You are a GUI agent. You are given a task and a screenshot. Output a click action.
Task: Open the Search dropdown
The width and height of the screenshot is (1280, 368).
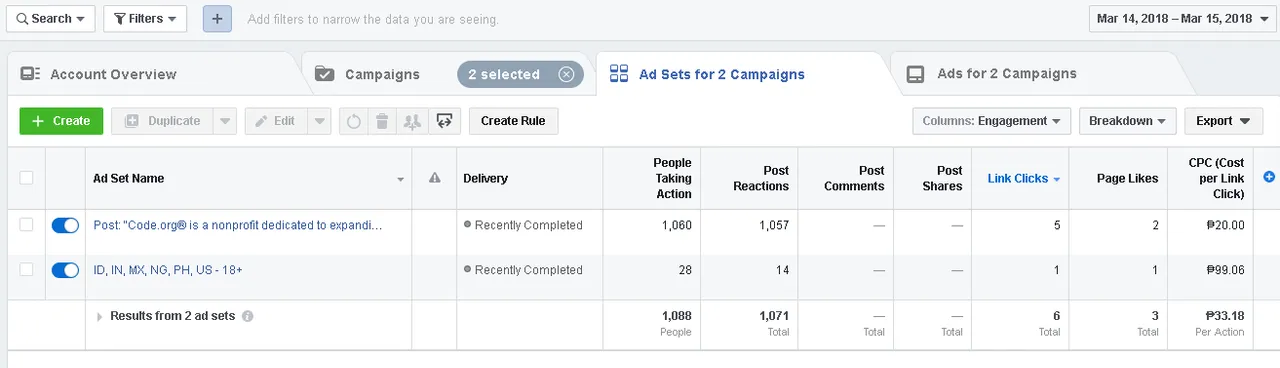50,19
